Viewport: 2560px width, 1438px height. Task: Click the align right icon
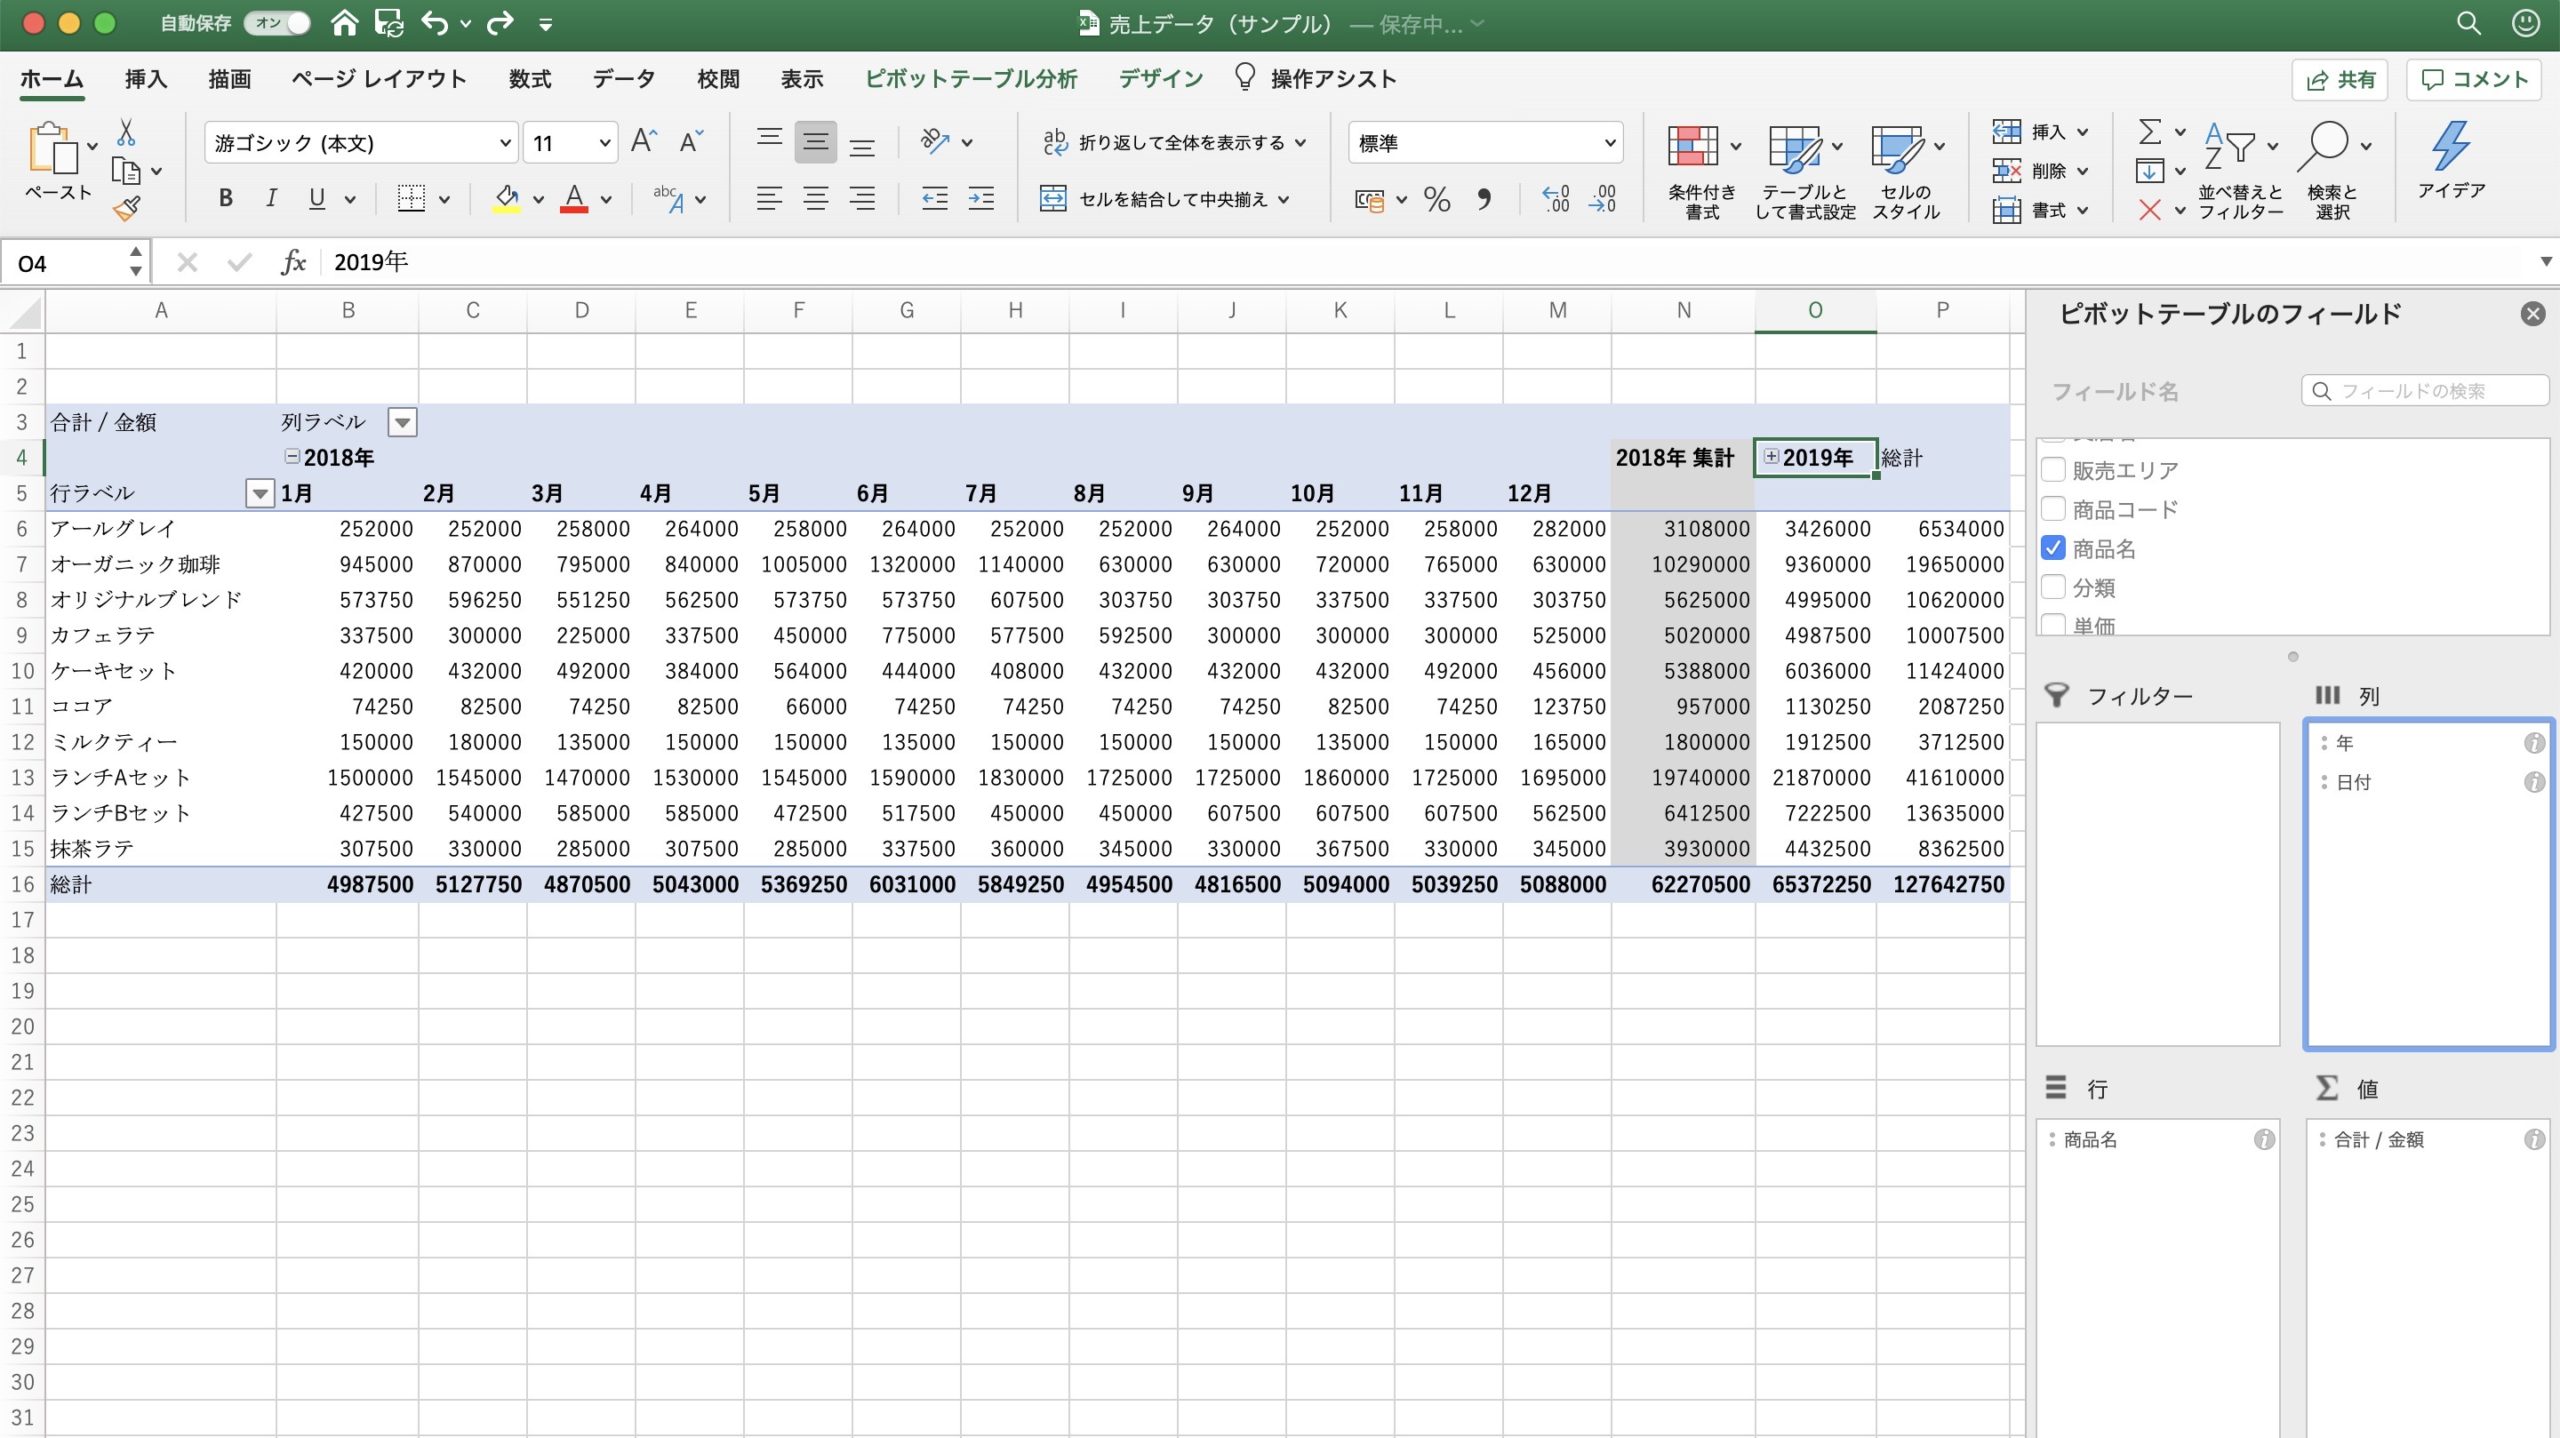click(862, 199)
